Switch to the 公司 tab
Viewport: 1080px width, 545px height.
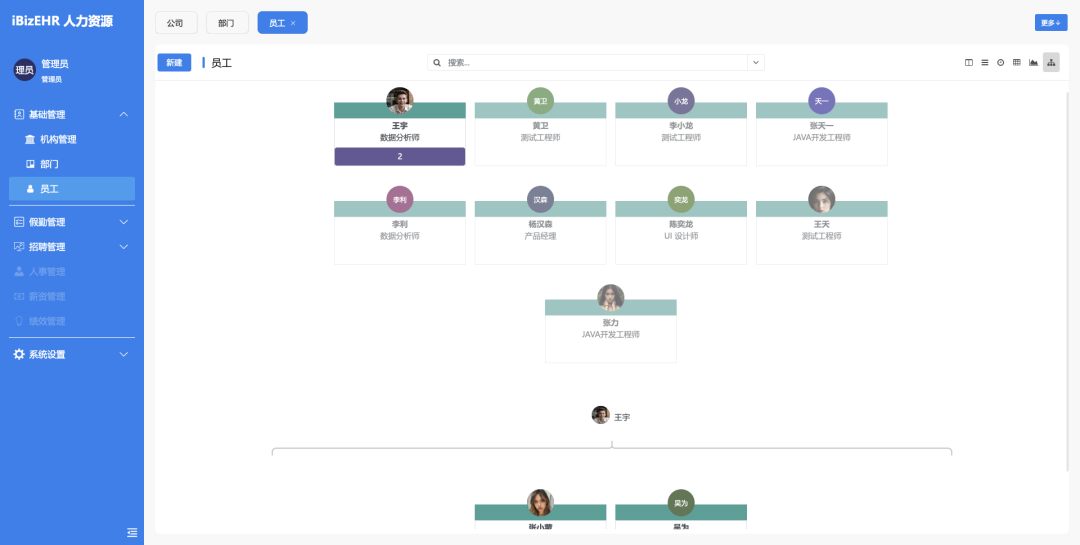pos(176,23)
